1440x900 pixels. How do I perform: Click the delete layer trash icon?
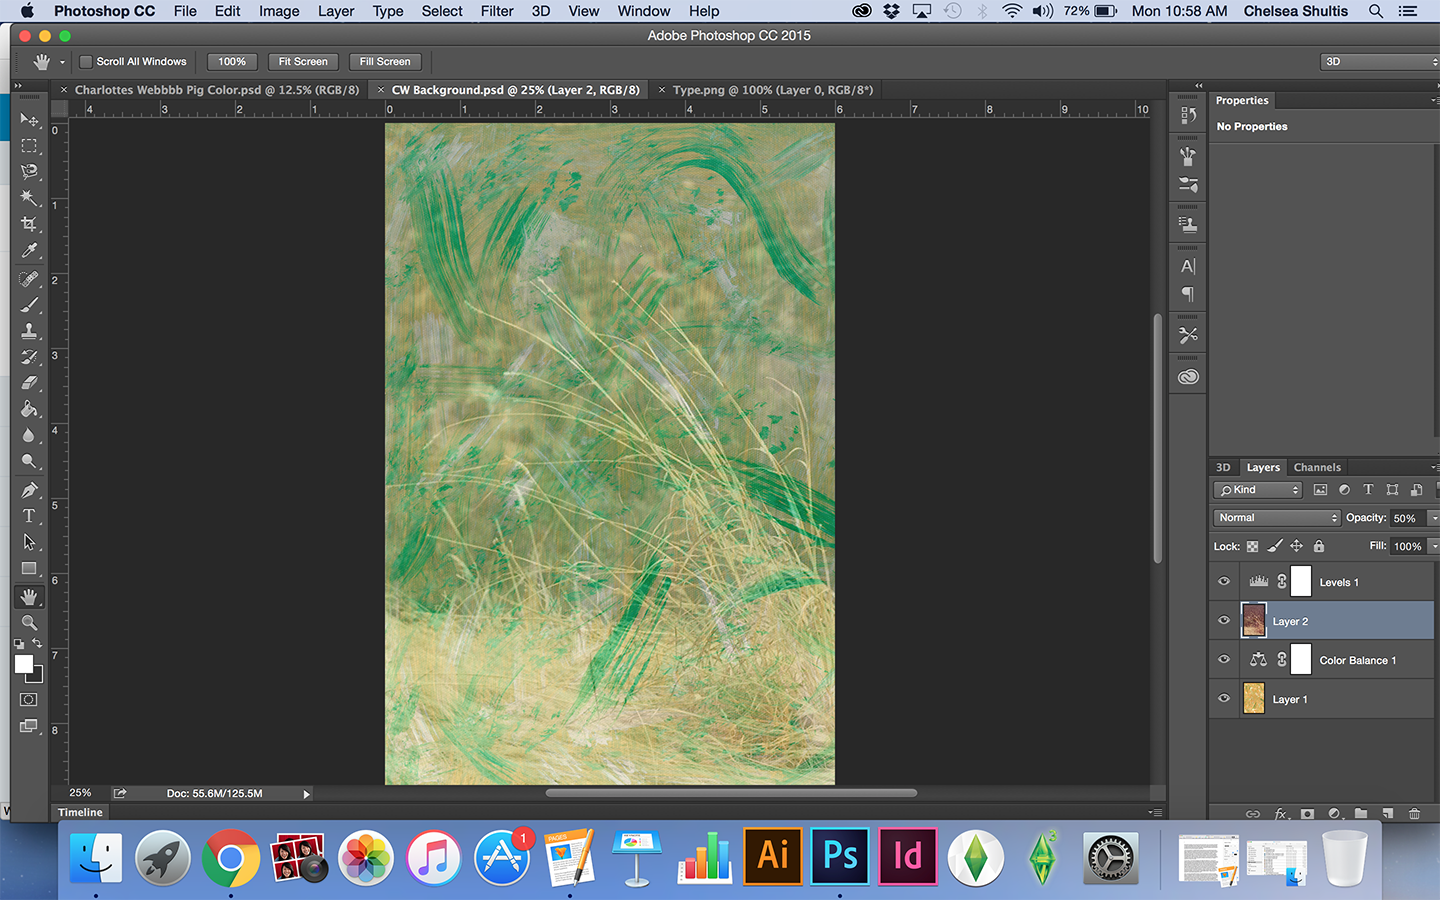click(x=1414, y=813)
